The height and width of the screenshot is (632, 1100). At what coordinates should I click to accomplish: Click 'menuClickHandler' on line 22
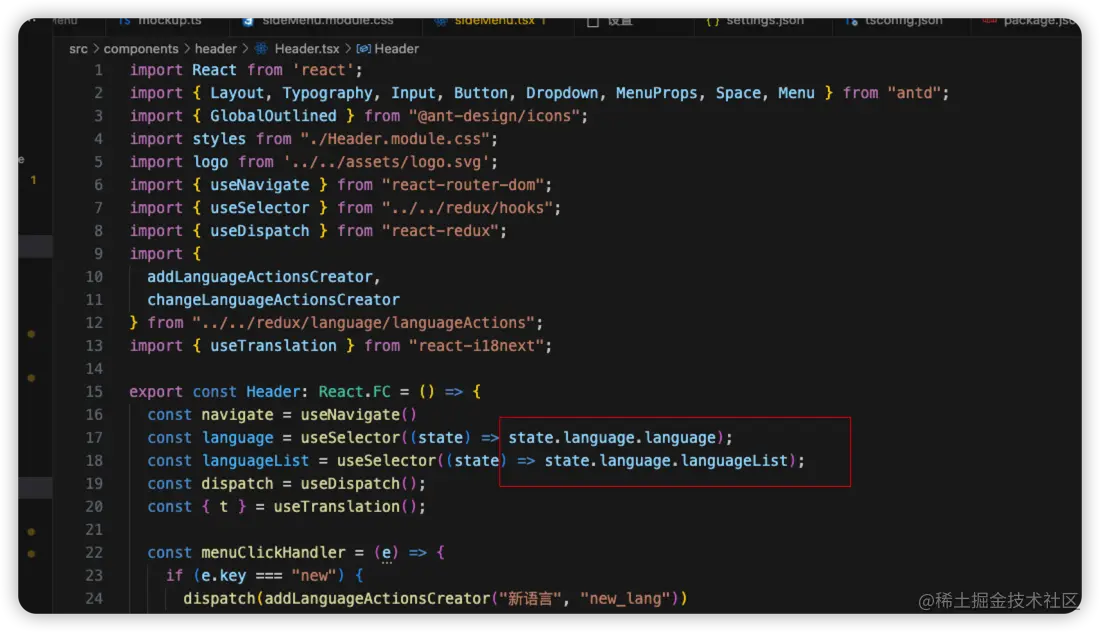(x=273, y=553)
